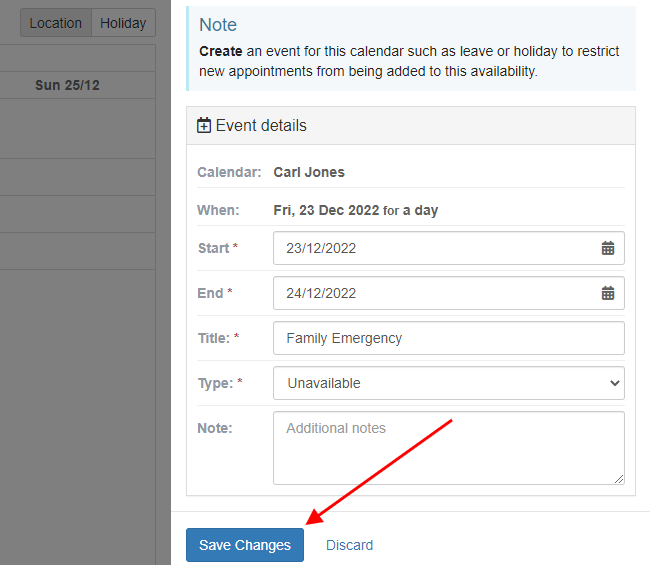Focus the Start date field 23/12/2022
This screenshot has height=565, width=650.
click(449, 248)
